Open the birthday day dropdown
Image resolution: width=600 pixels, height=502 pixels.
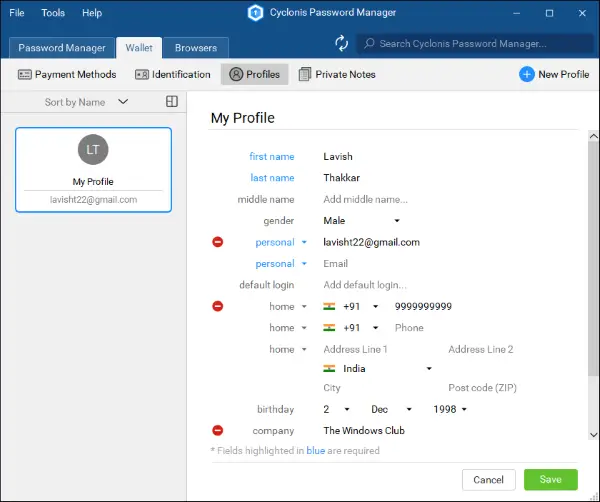(x=336, y=409)
